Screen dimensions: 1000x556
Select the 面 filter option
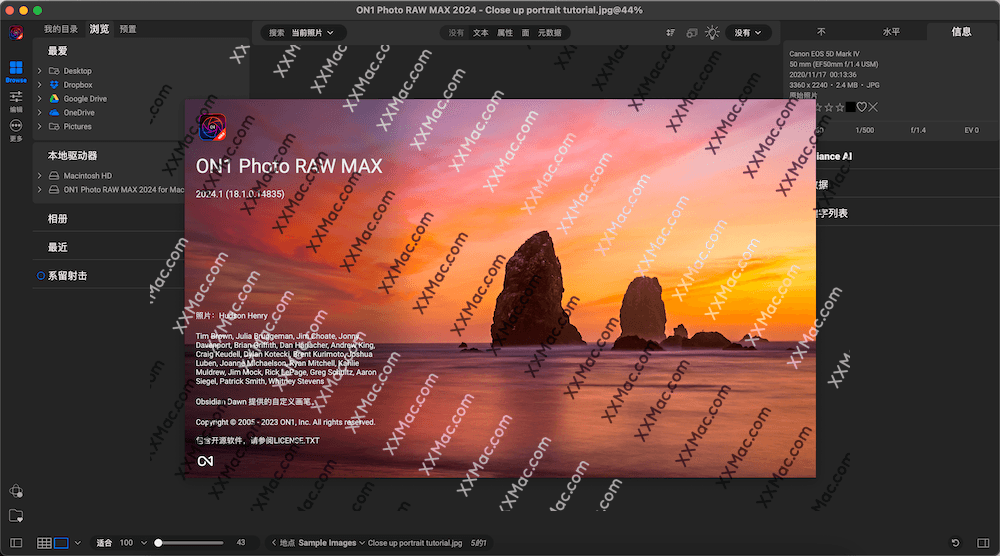(x=526, y=33)
